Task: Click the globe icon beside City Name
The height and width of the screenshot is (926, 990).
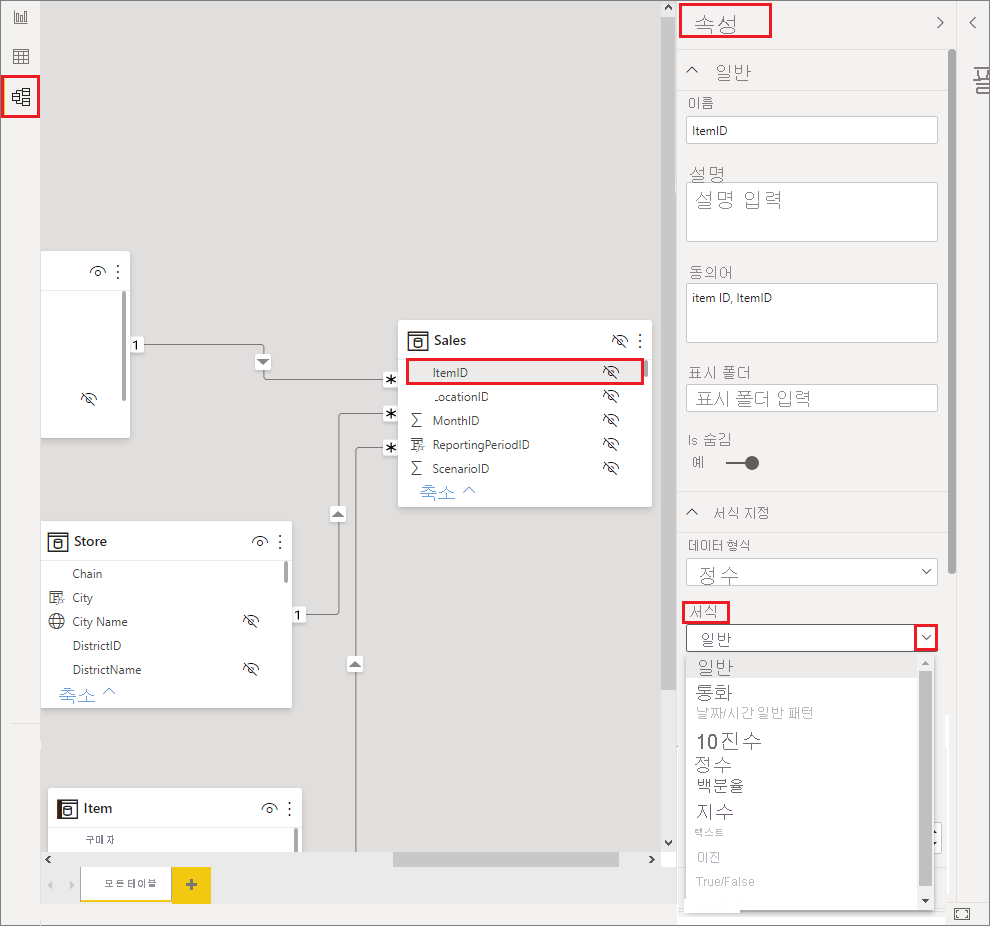Action: pyautogui.click(x=57, y=621)
